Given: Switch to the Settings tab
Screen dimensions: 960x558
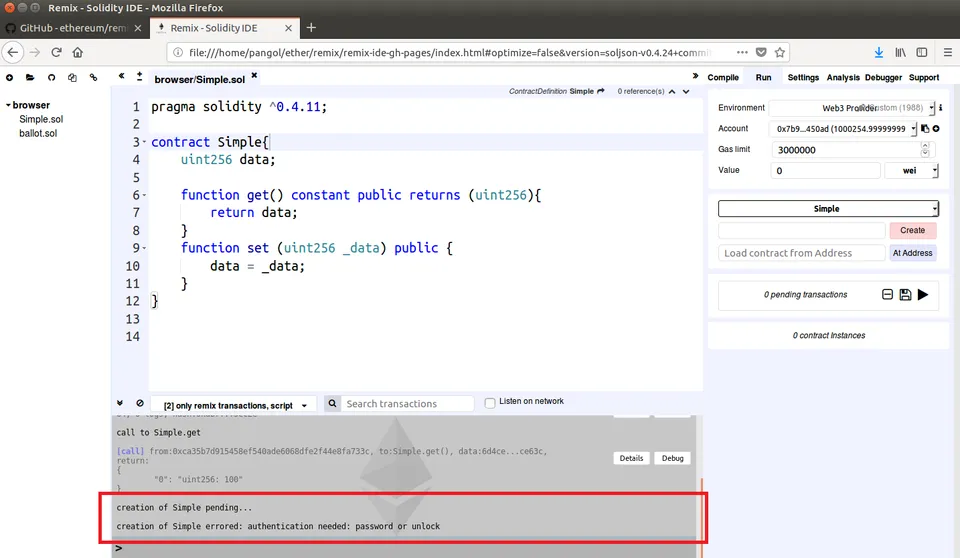Looking at the screenshot, I should [x=803, y=78].
